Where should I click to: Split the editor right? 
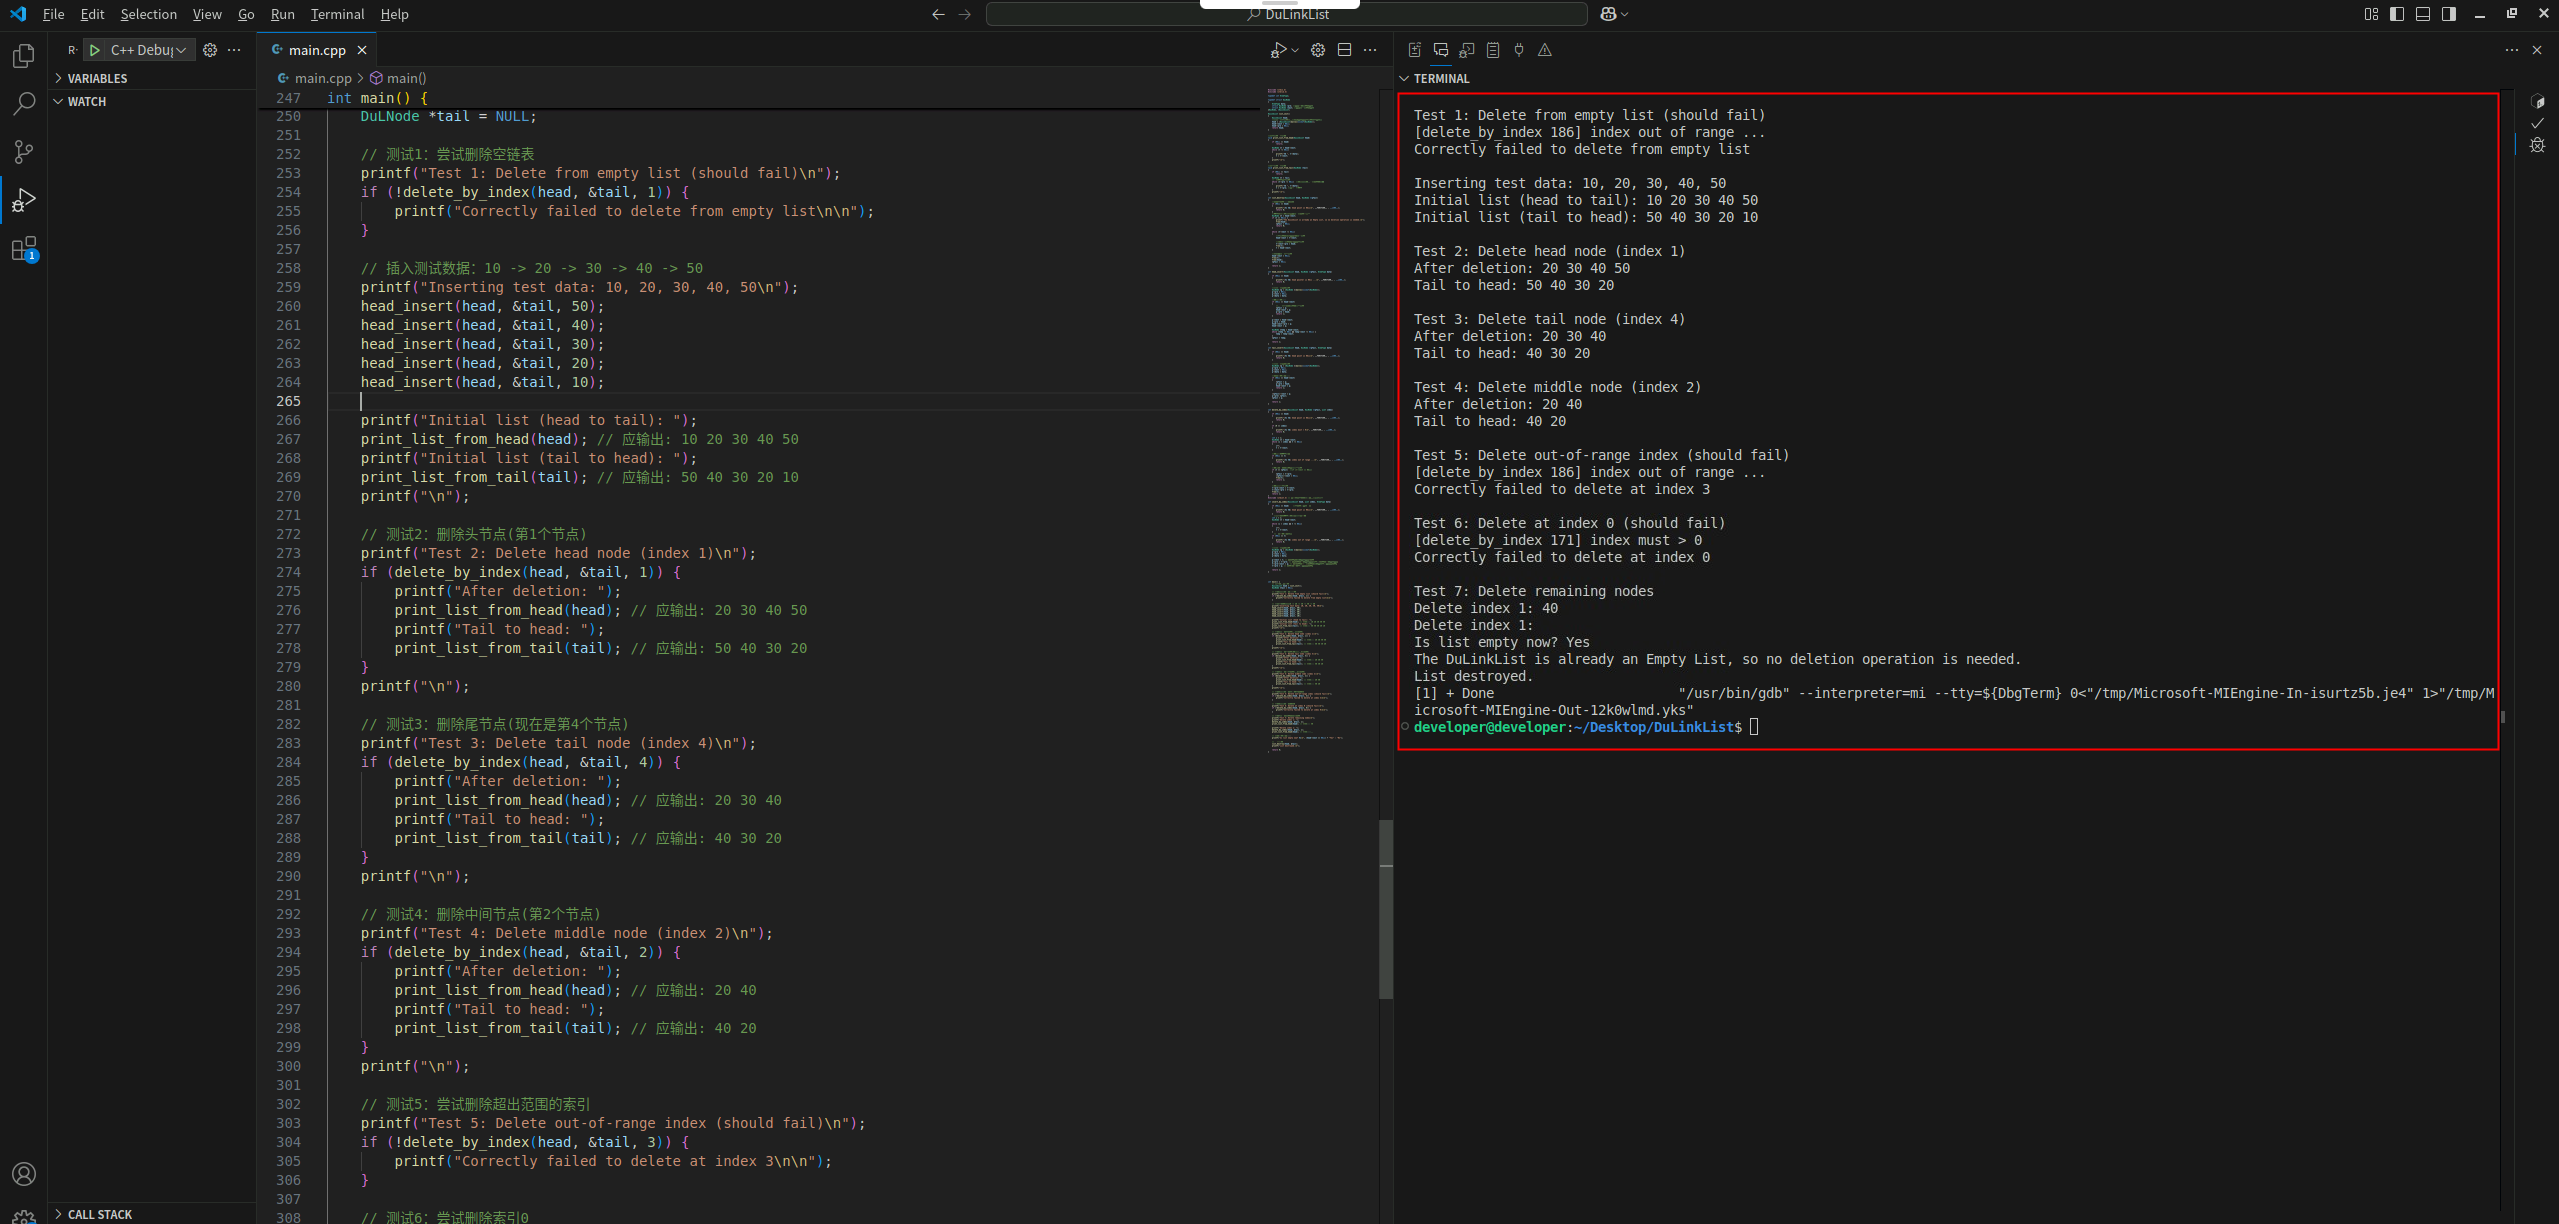(x=1345, y=50)
